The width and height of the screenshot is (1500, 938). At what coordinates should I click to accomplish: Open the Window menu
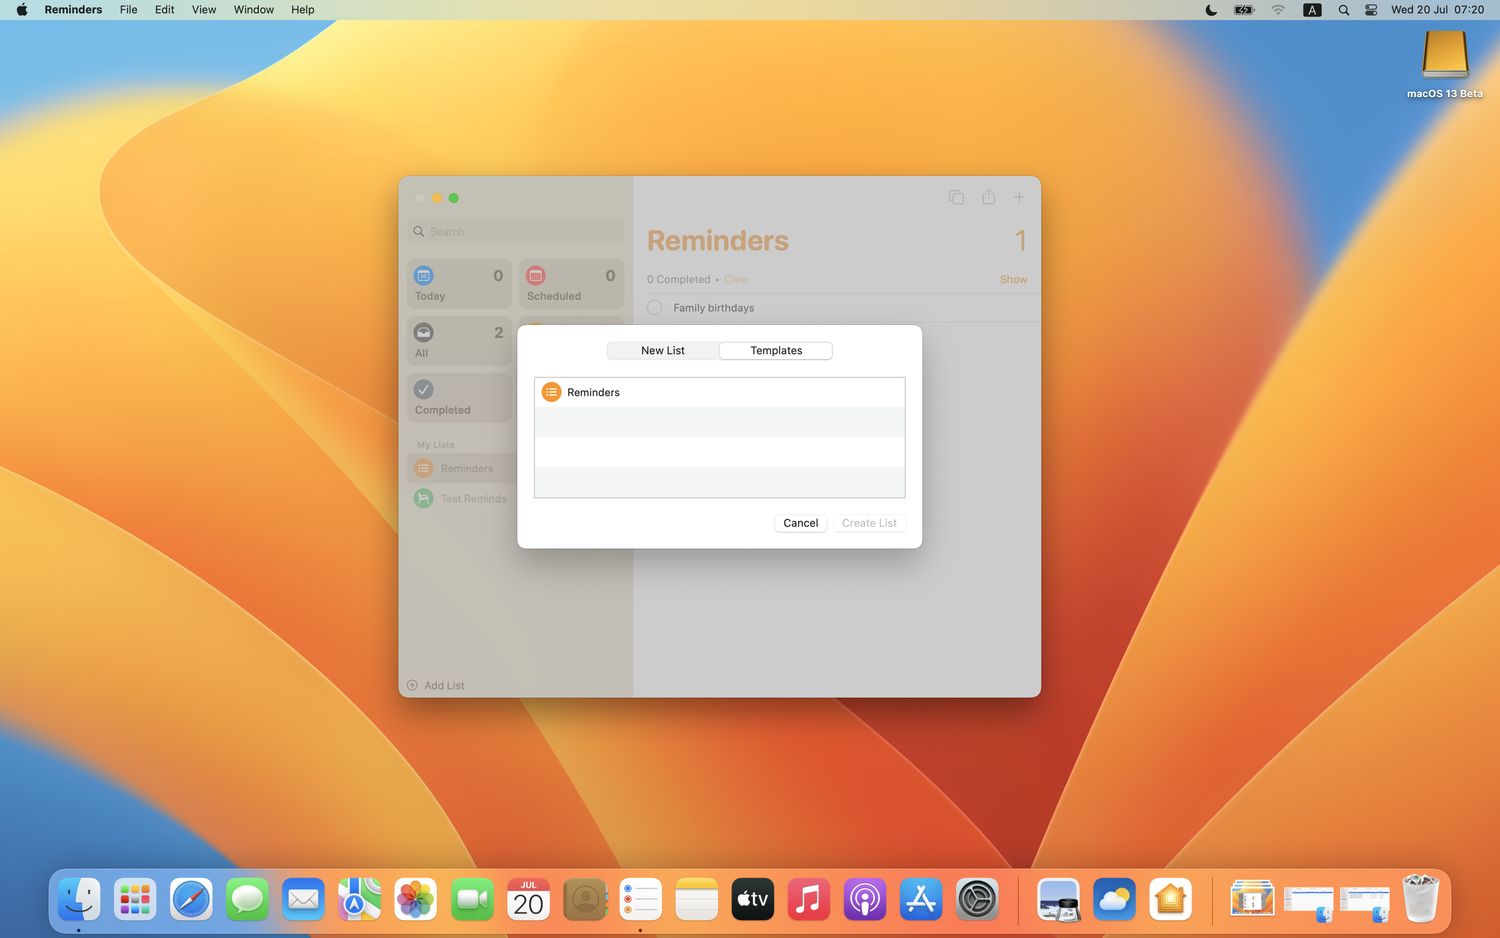(254, 10)
